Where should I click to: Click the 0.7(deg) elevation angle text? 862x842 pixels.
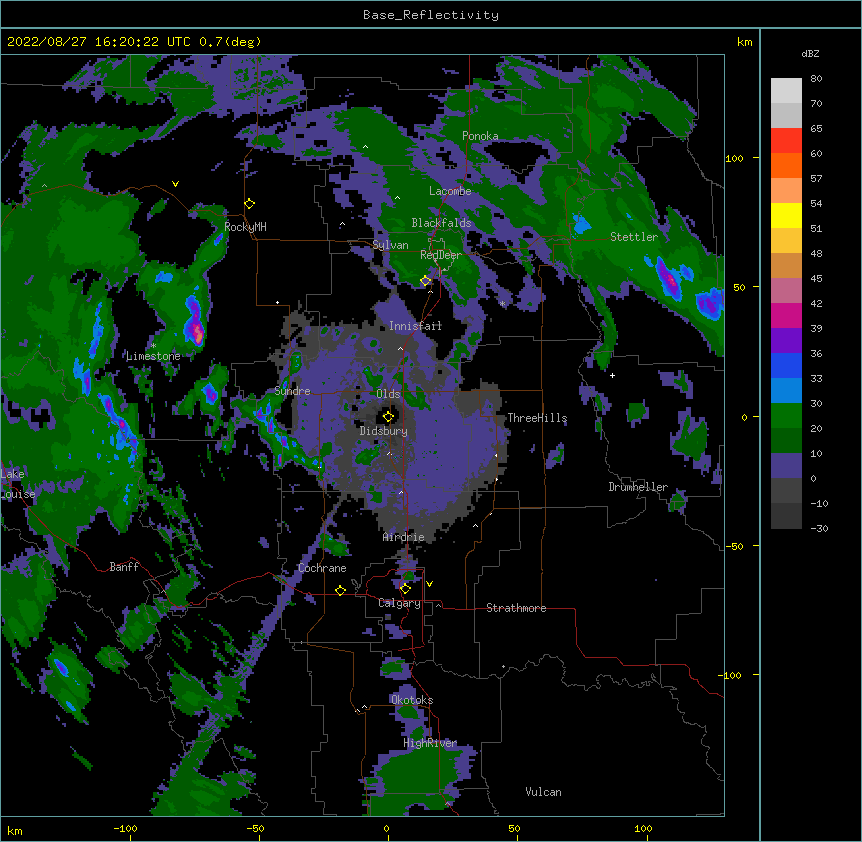230,42
